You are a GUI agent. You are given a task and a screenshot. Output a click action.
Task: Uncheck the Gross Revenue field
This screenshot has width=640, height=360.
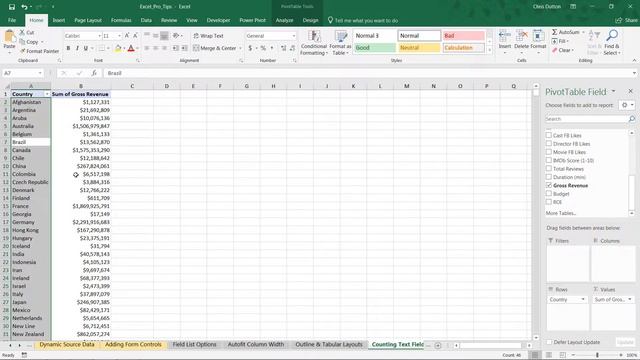(x=549, y=185)
